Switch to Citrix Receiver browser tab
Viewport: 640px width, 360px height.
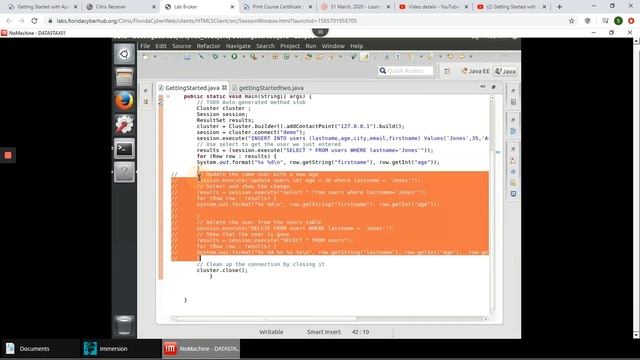[x=120, y=7]
